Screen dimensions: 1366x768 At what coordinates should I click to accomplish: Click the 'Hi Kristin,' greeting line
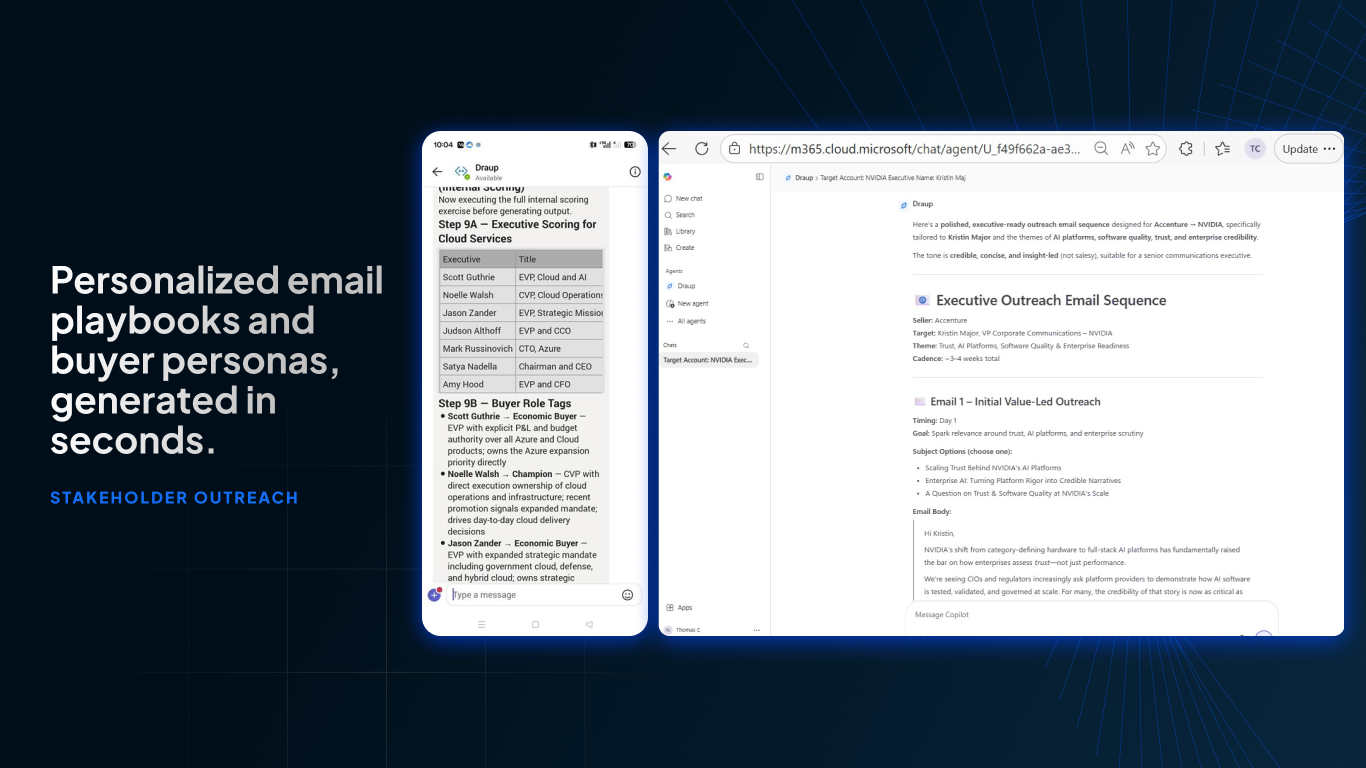point(940,534)
